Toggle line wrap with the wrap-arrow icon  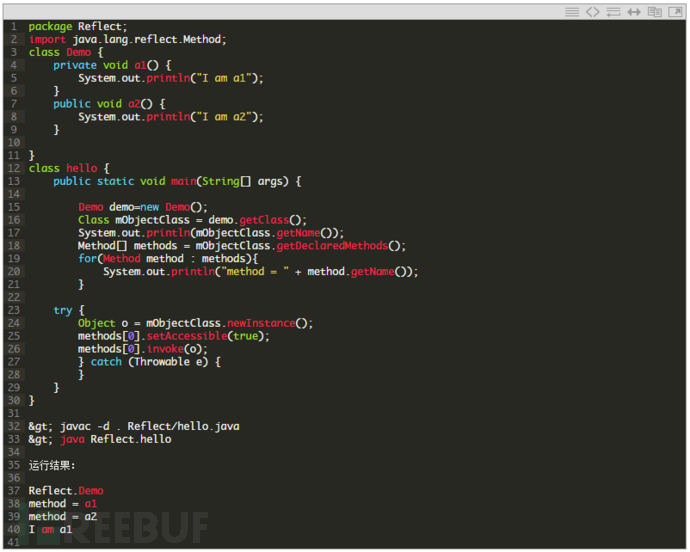613,12
